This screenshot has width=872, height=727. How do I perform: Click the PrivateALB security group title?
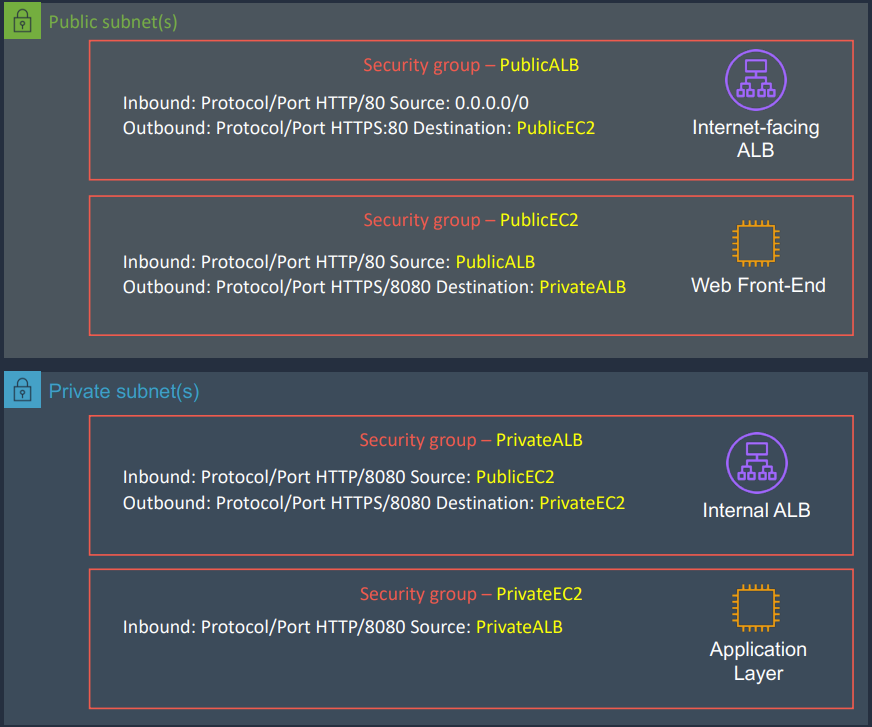pyautogui.click(x=471, y=440)
